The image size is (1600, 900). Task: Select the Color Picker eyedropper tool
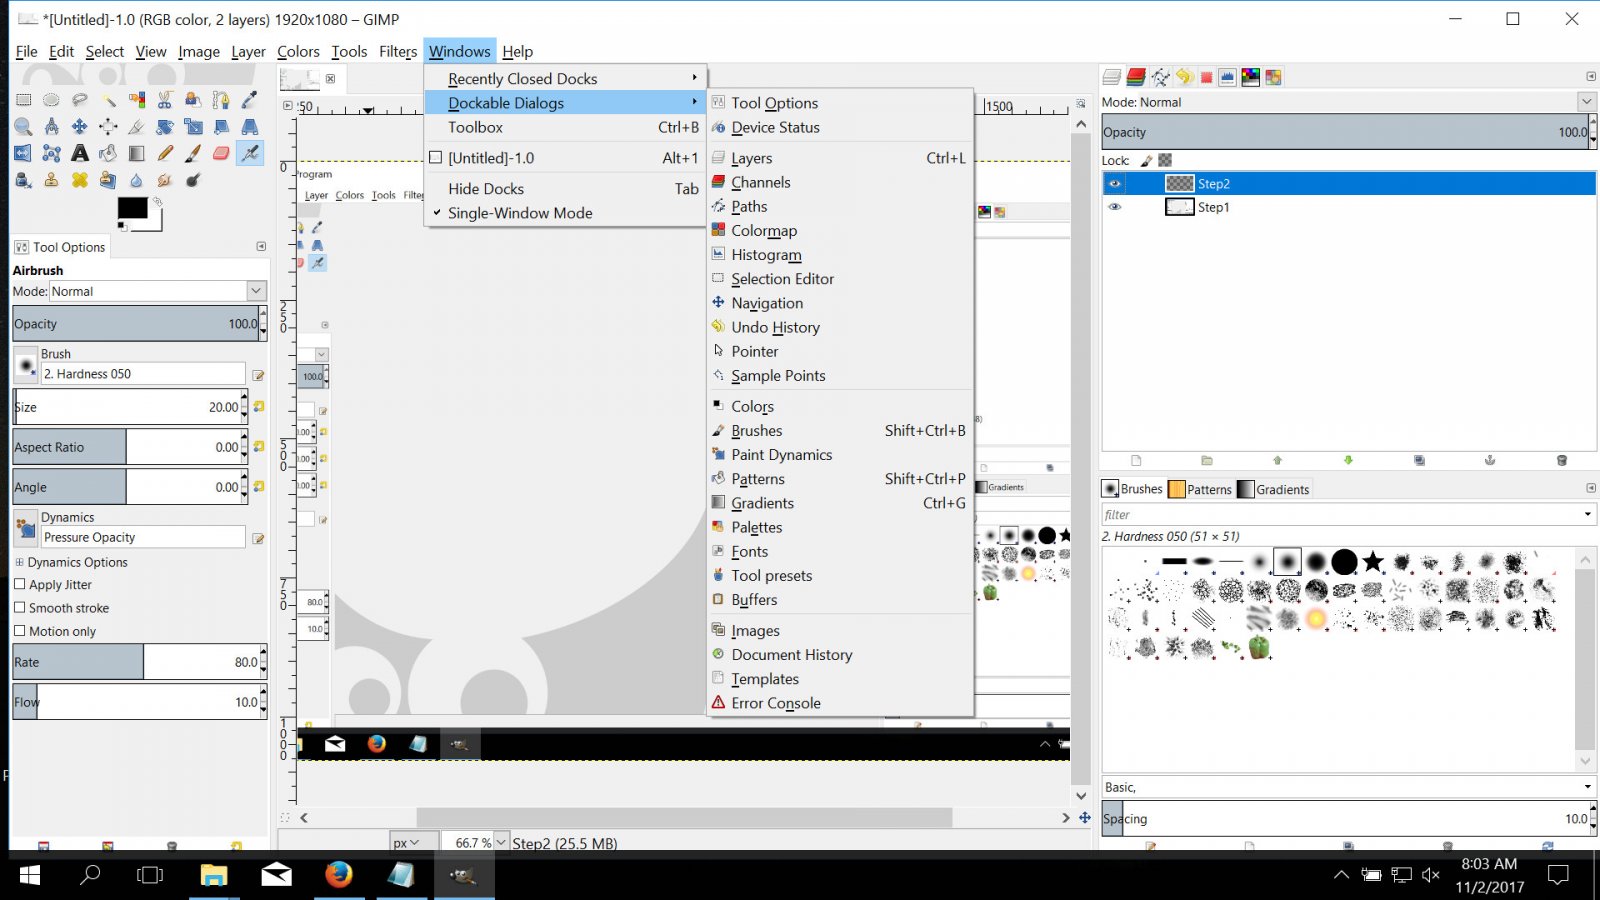250,99
